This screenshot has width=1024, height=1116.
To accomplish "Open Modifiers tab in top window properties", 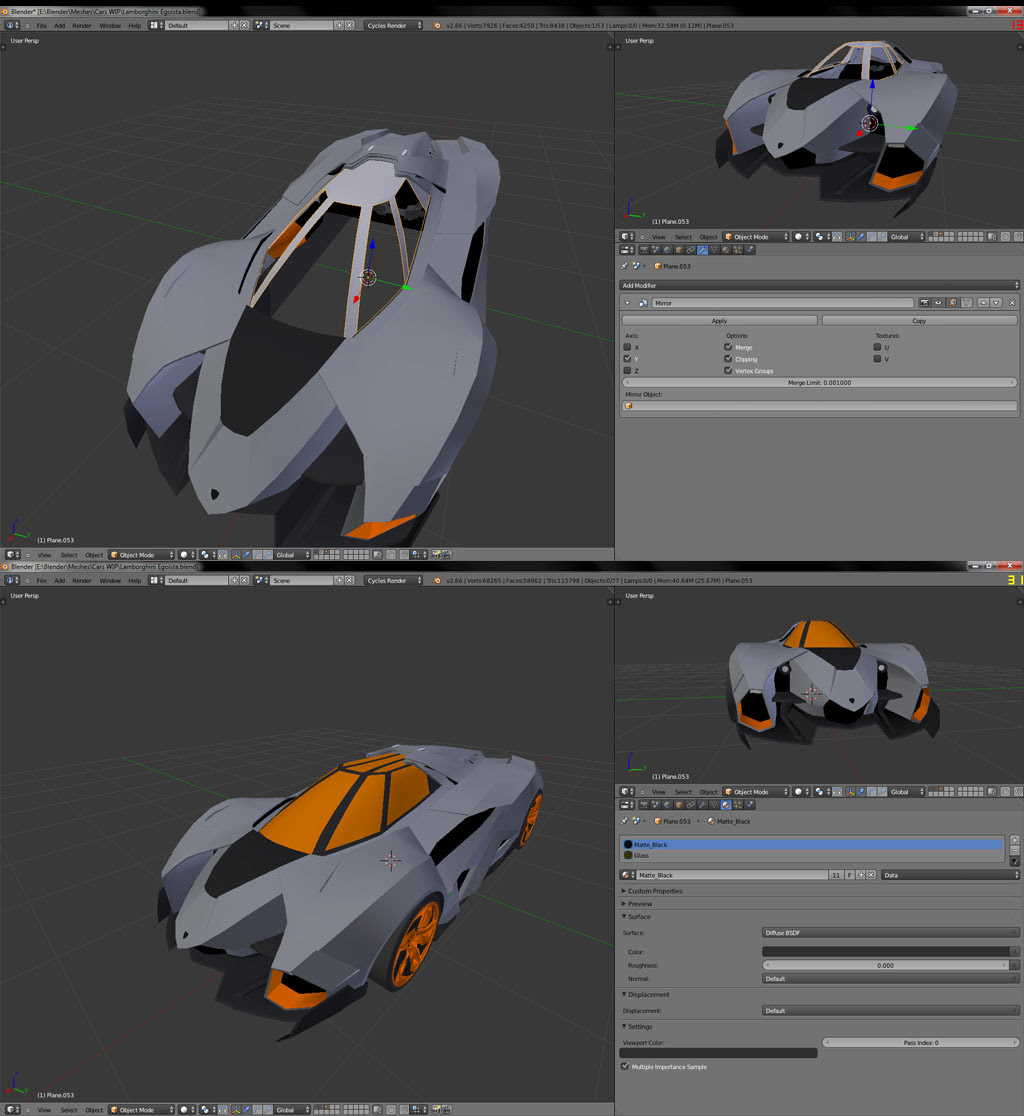I will coord(702,250).
